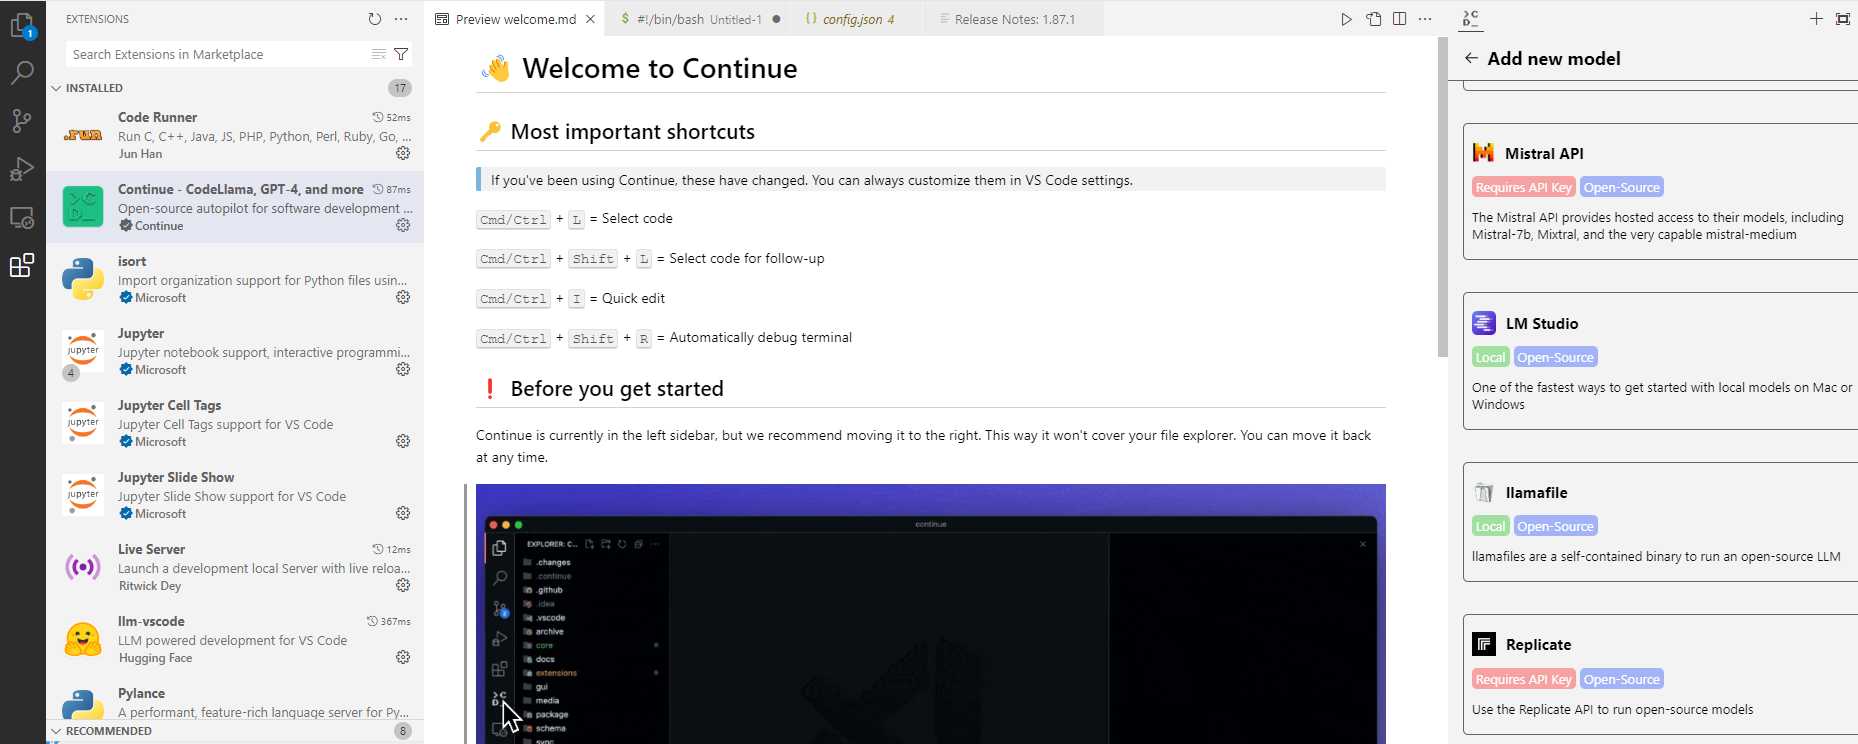Click the filter extensions funnel icon
The width and height of the screenshot is (1858, 744).
401,54
